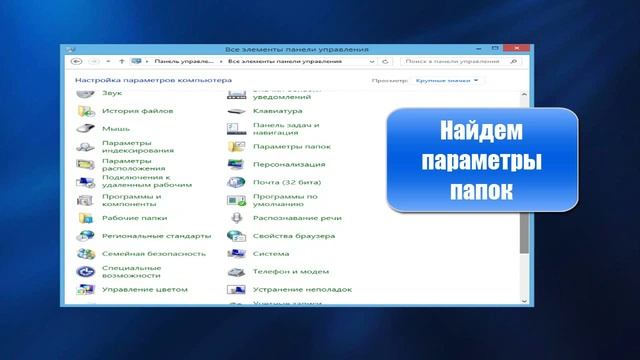Viewport: 640px width, 360px height.
Task: Click Телефон и модем label
Action: coord(291,271)
